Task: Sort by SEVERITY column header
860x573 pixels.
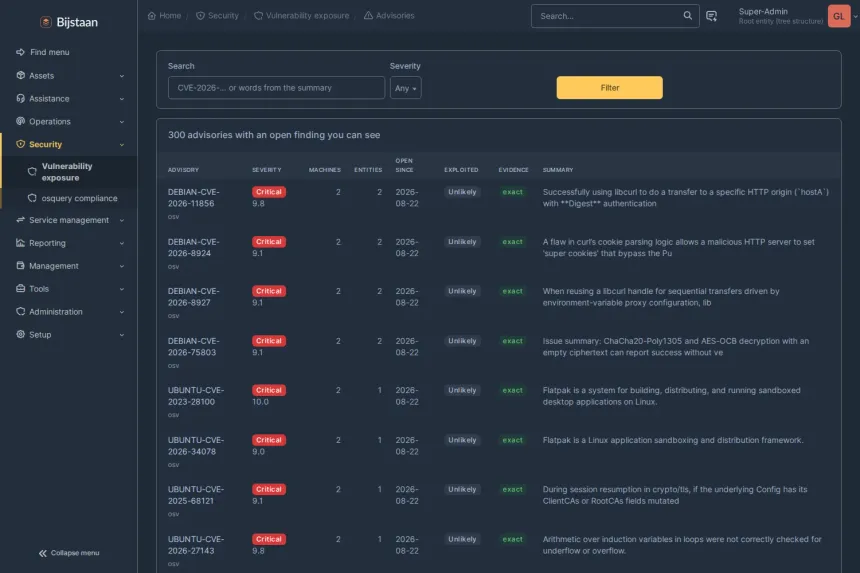Action: 267,170
